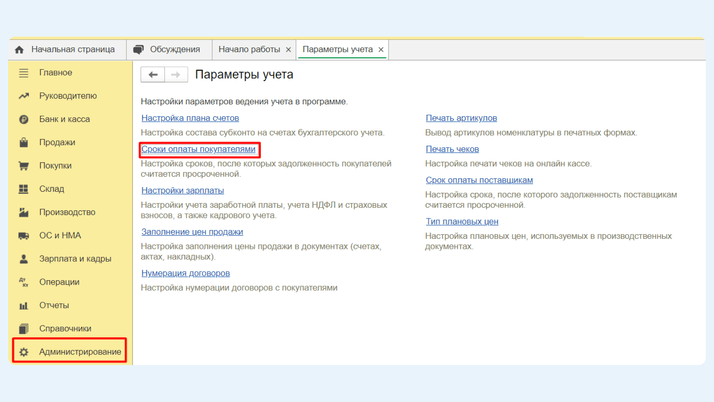Click the Параметры учета page heading
714x402 pixels.
[x=244, y=75]
